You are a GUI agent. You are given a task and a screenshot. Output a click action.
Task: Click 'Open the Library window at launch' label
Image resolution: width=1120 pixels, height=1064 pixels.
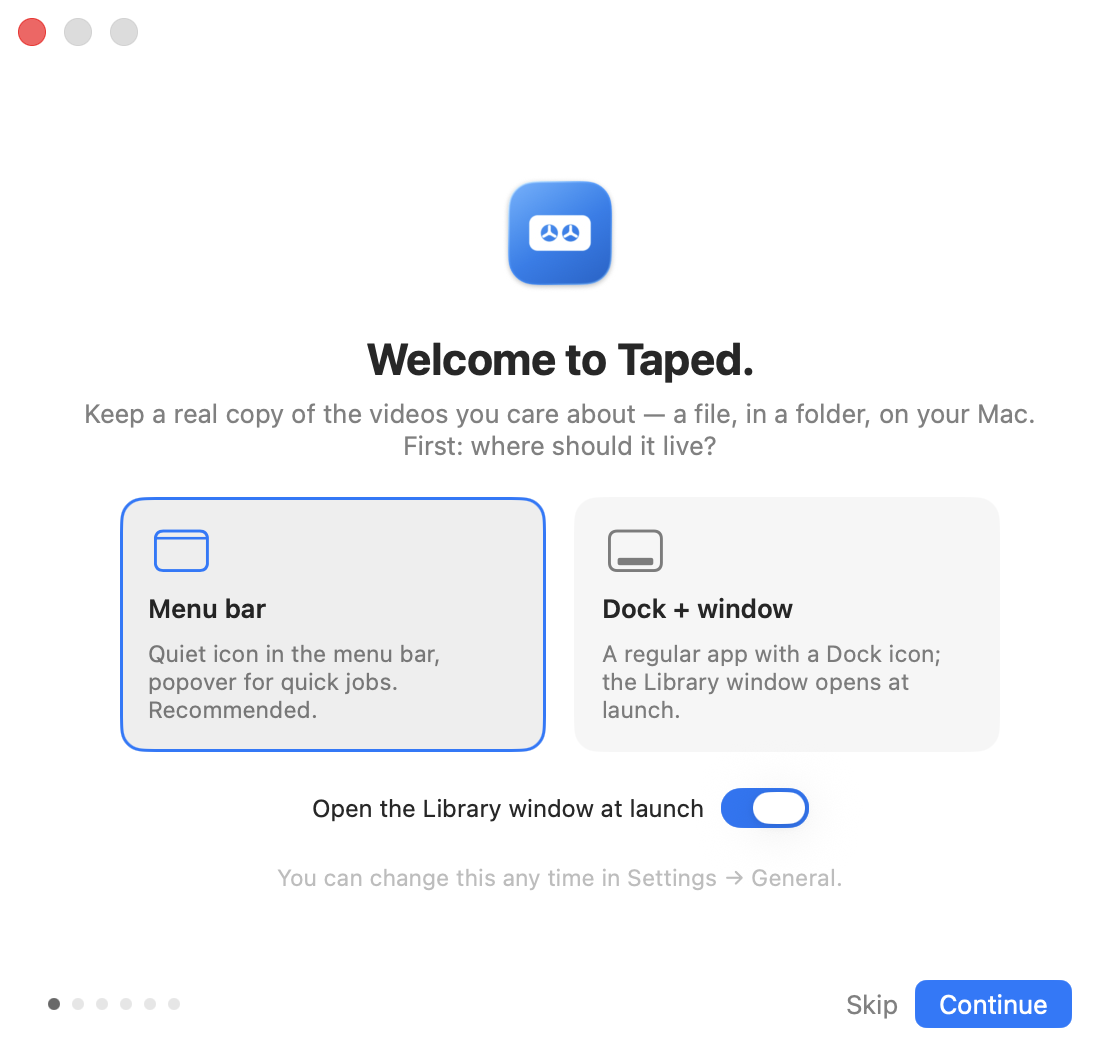tap(508, 808)
